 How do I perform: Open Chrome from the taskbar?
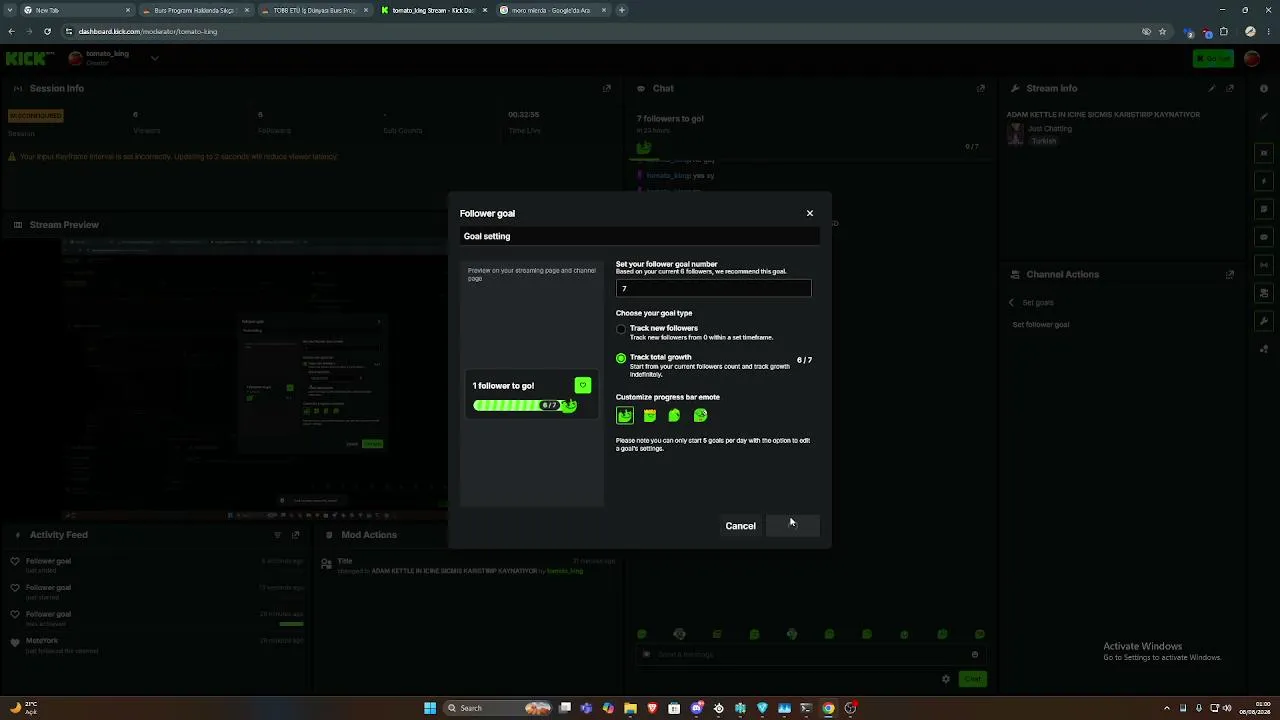coord(828,708)
